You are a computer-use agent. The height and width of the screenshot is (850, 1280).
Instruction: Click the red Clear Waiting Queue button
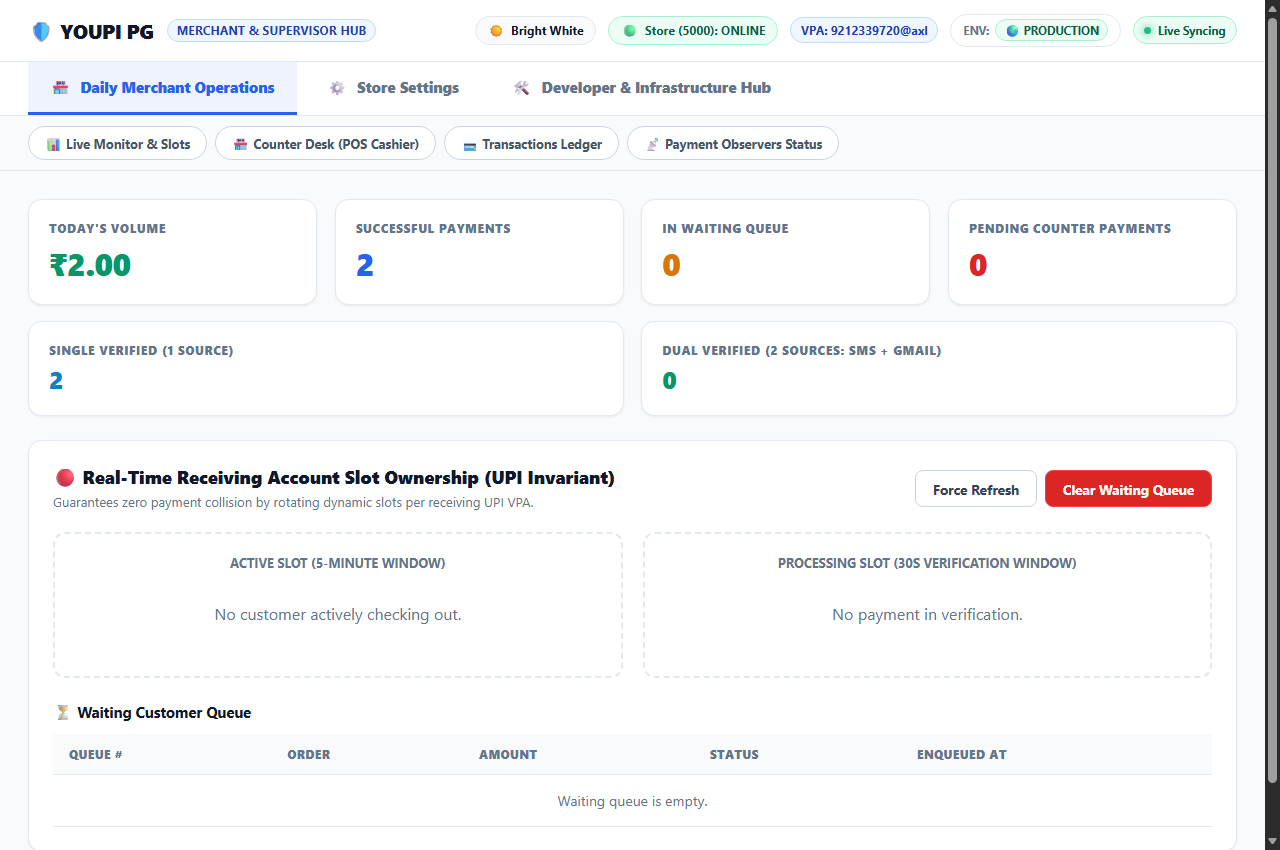coord(1128,489)
